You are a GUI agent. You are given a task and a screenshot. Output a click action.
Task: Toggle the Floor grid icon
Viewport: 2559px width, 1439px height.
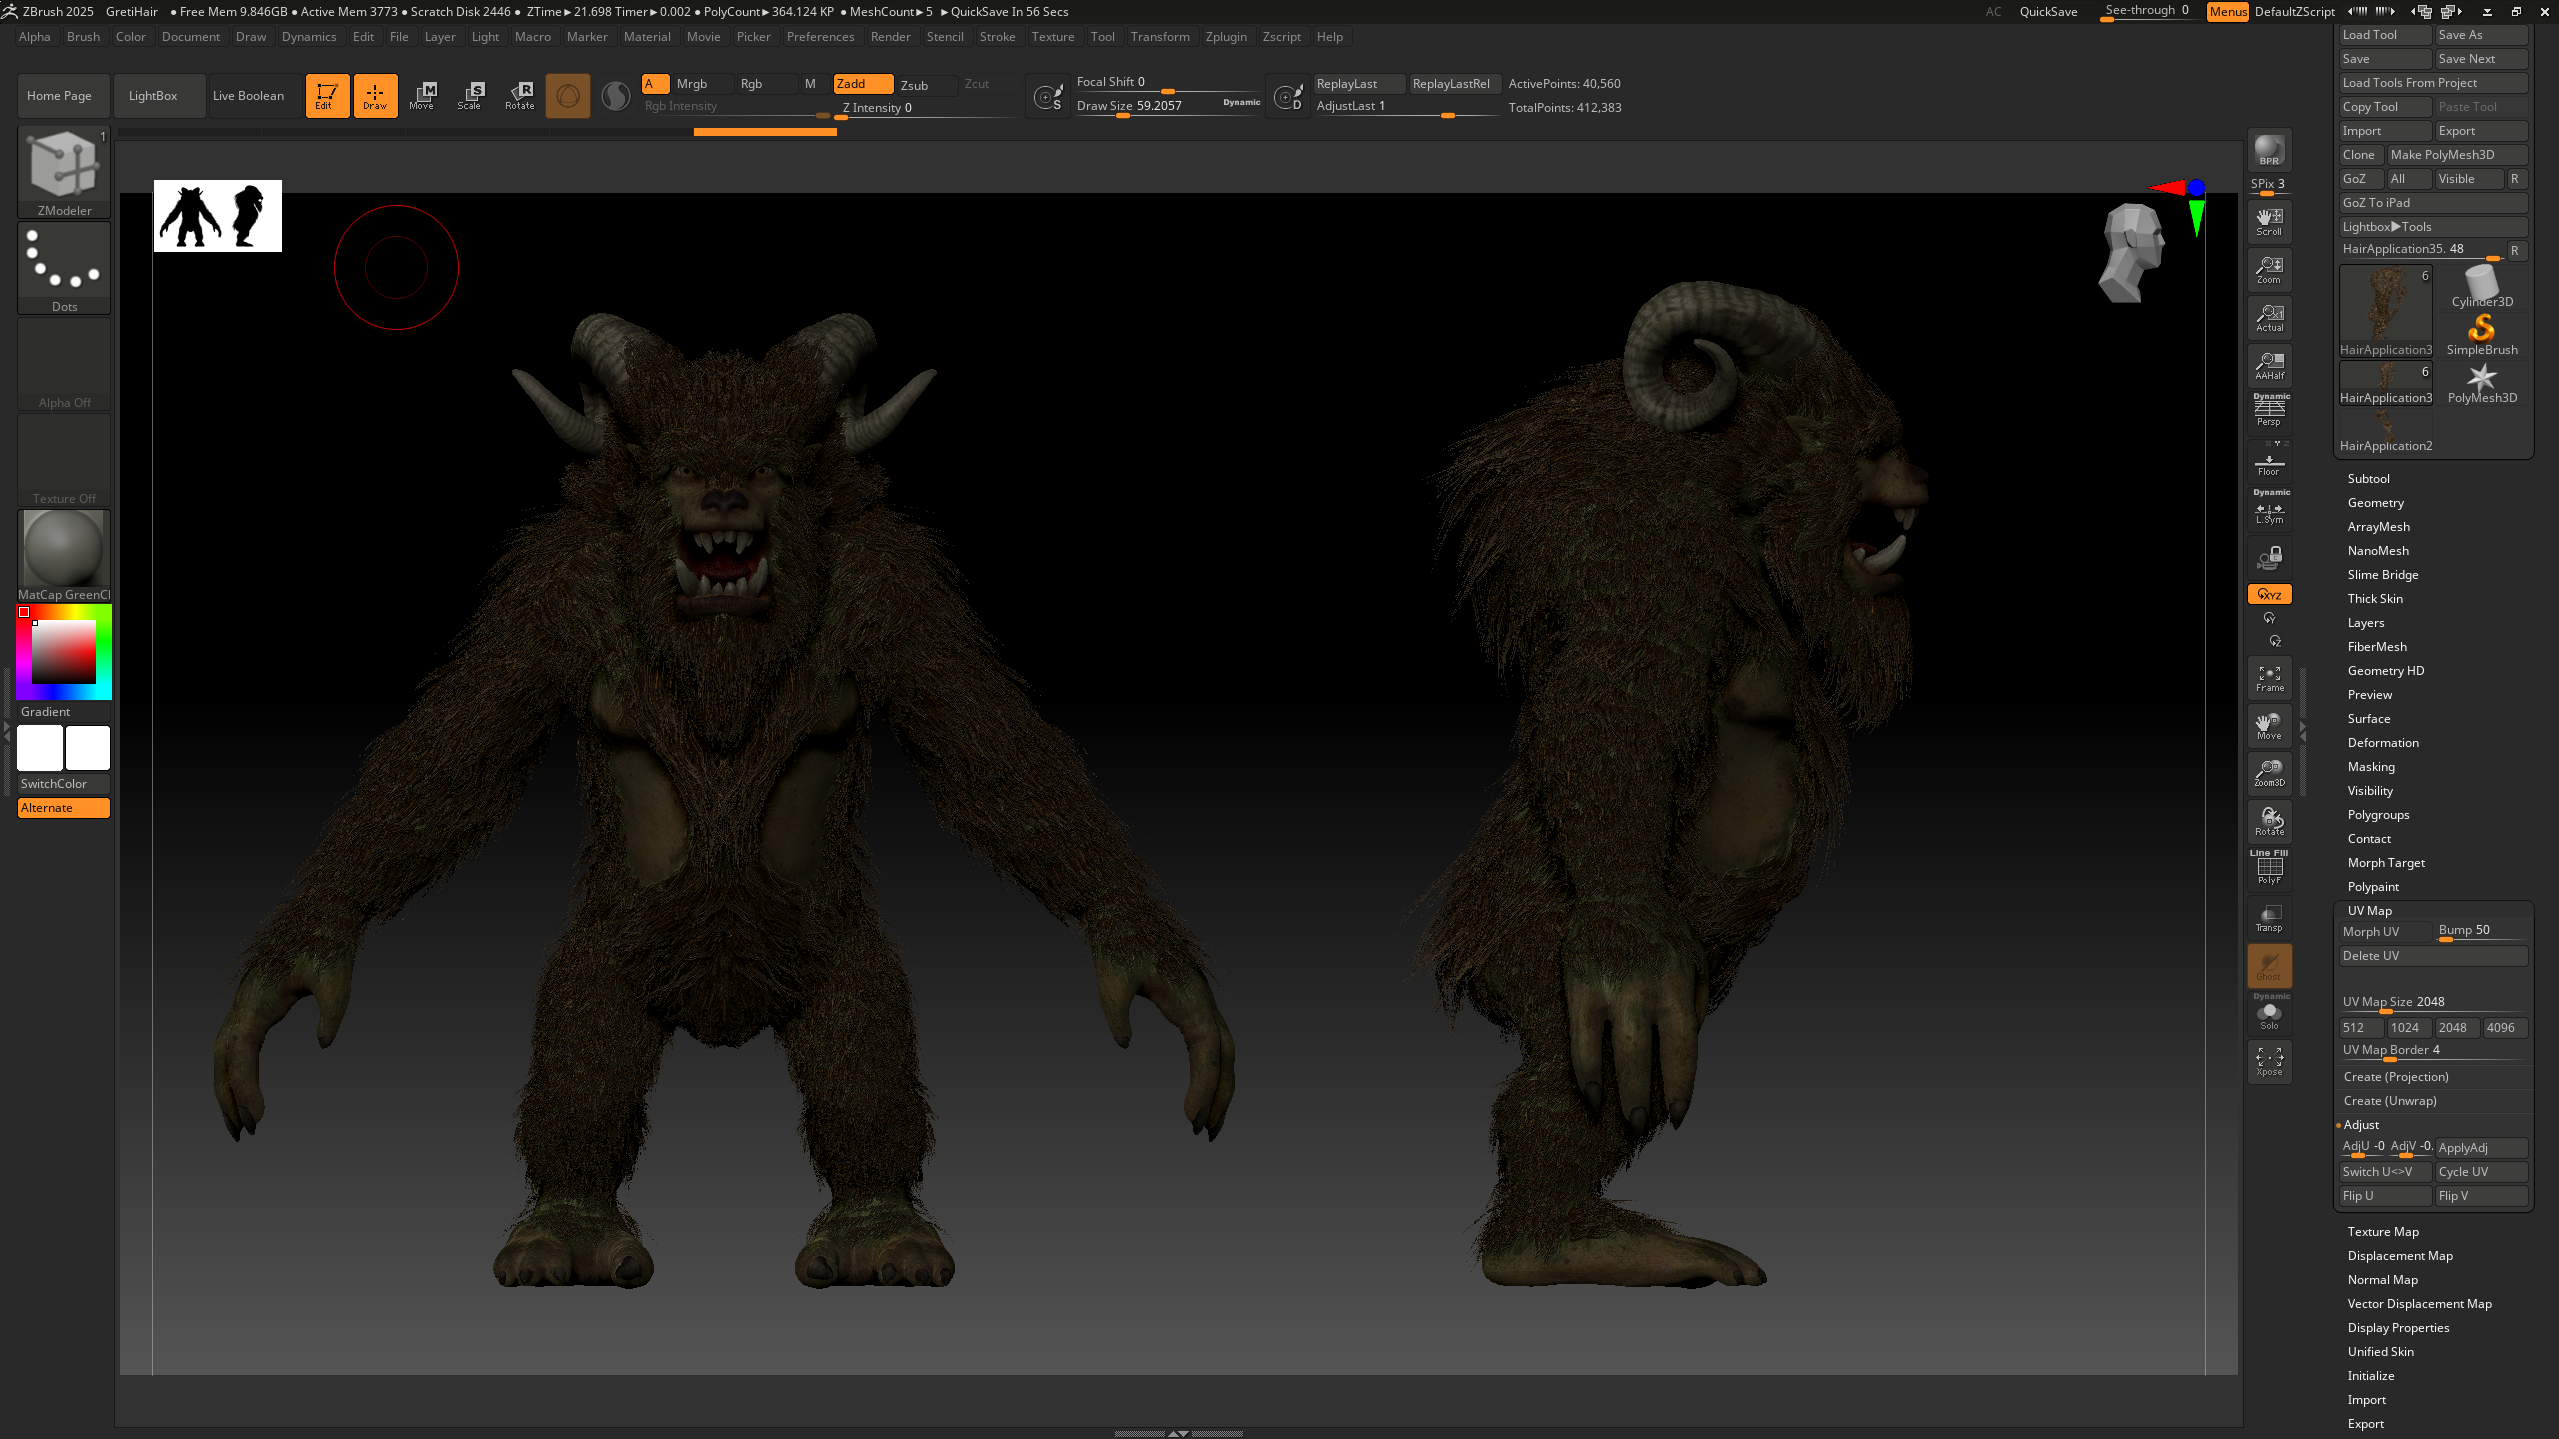coord(2268,464)
